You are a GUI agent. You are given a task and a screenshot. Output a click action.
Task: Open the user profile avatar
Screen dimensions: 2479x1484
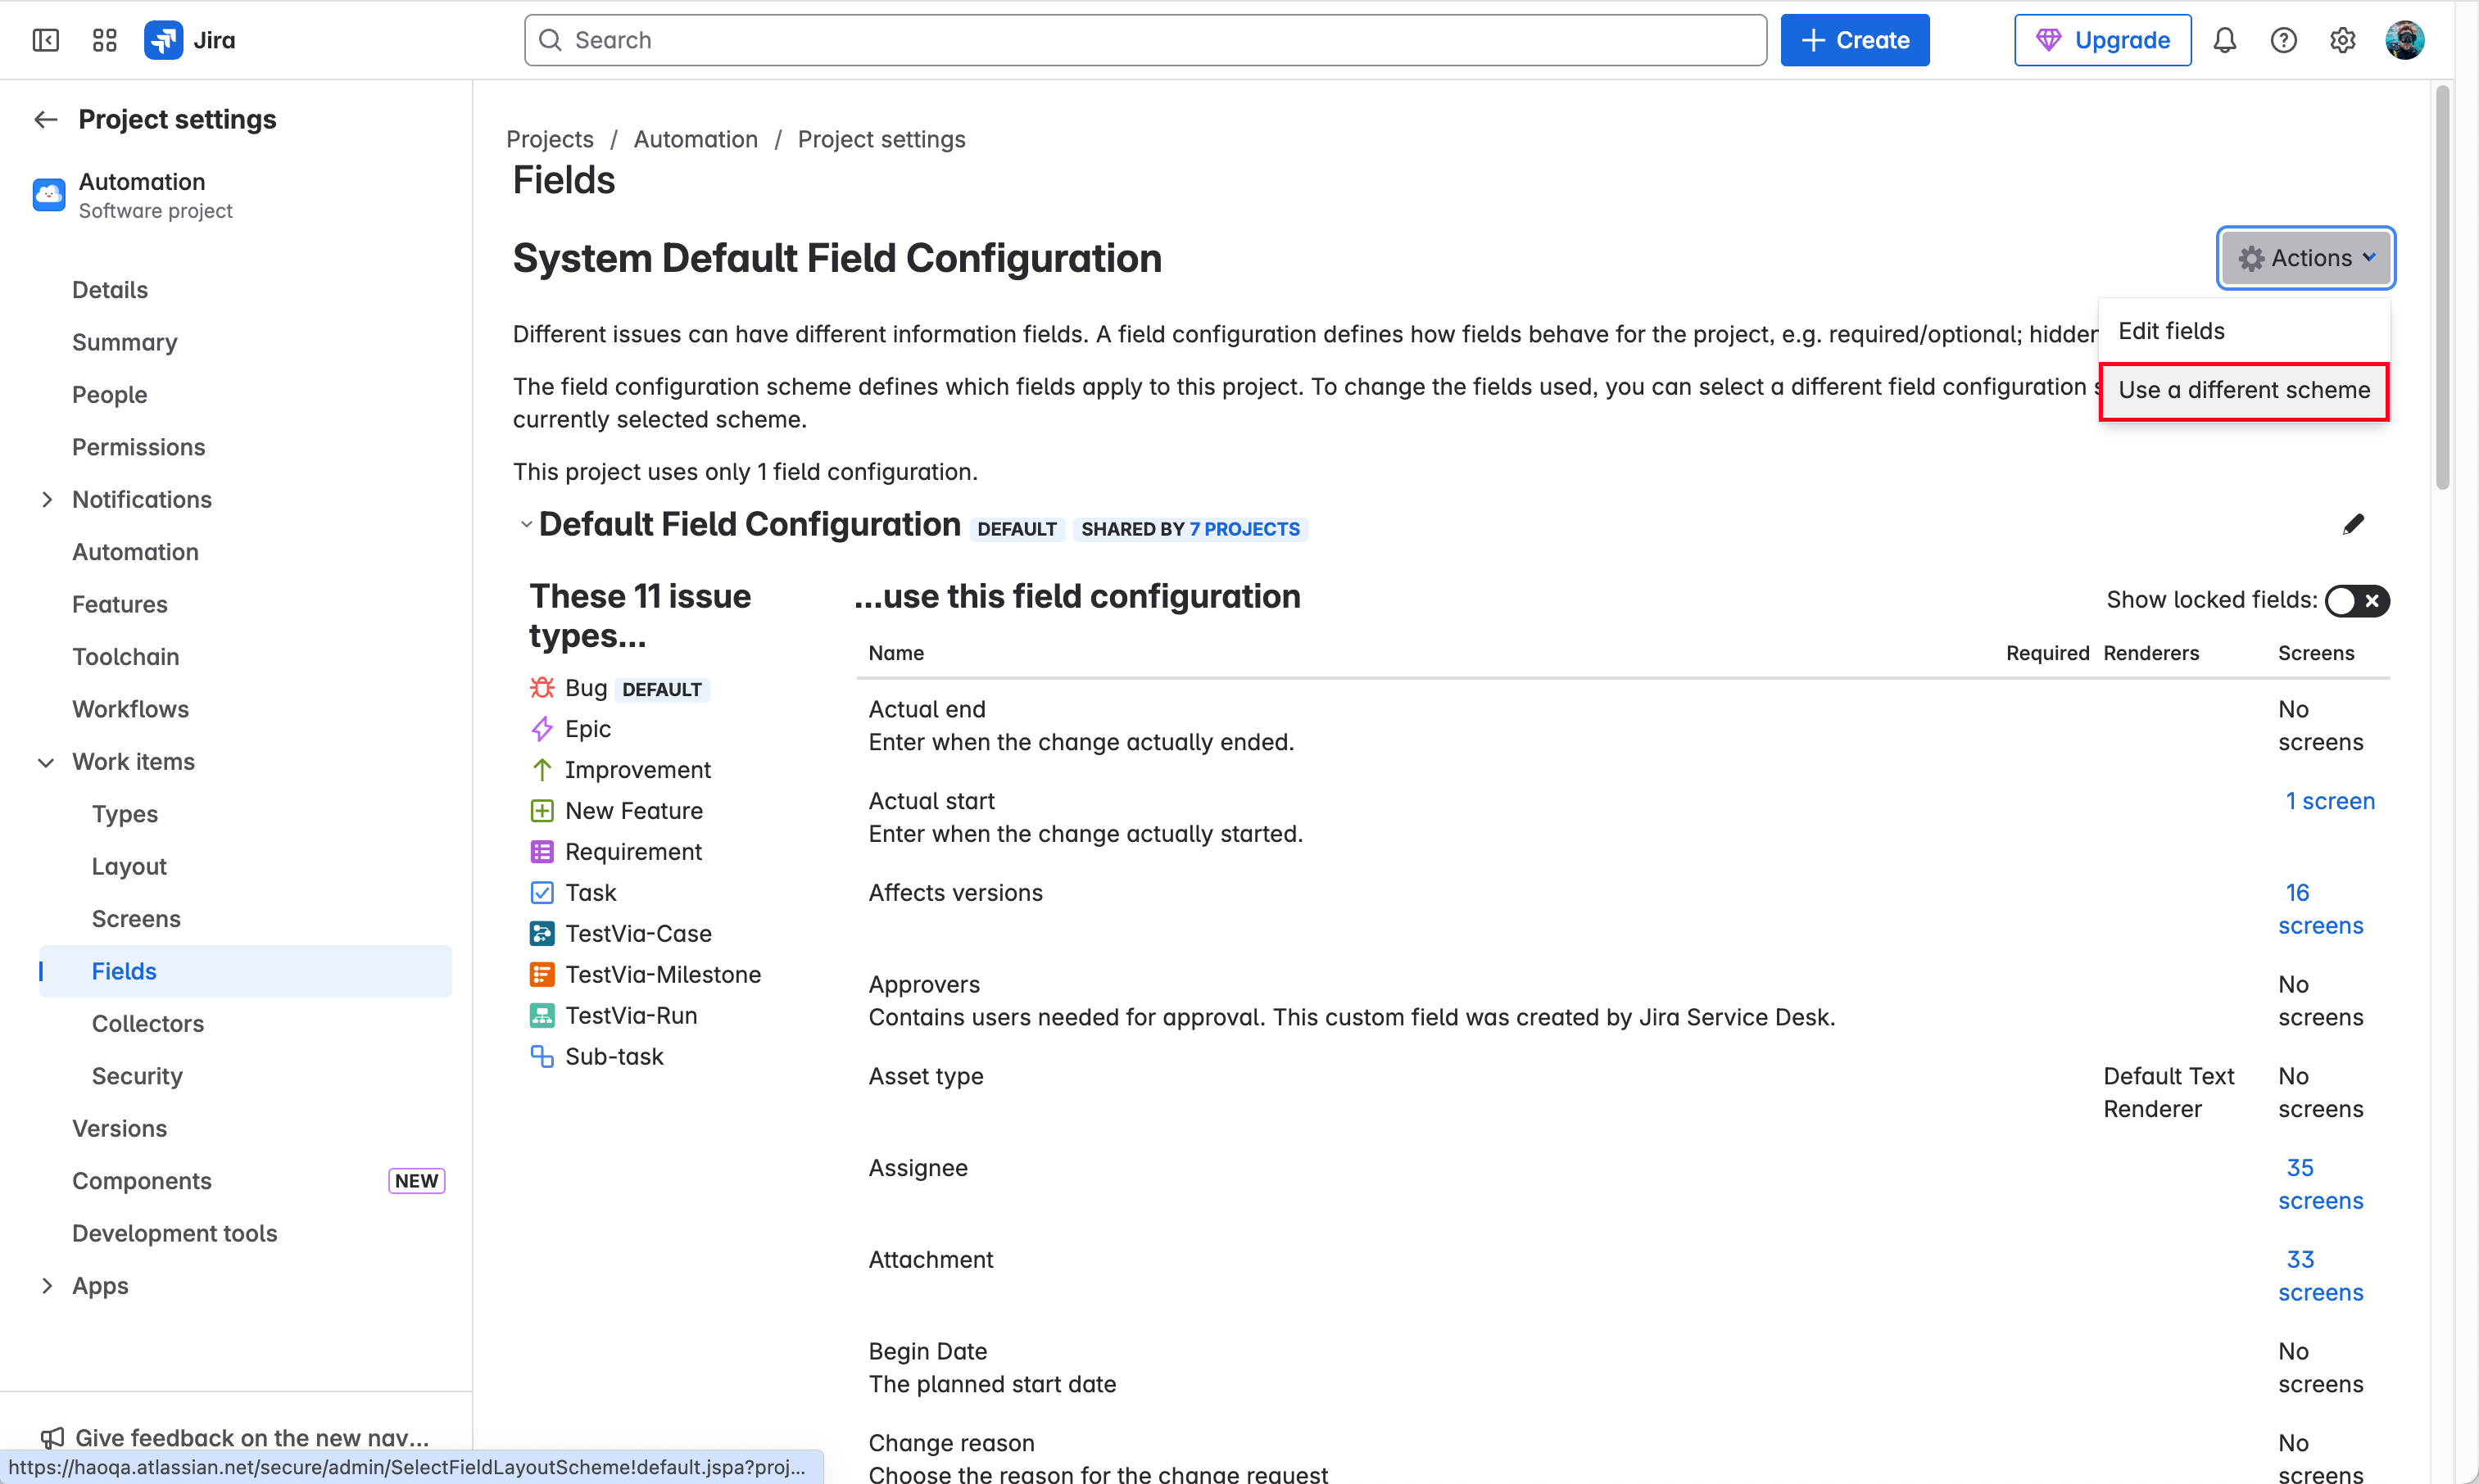[2404, 40]
